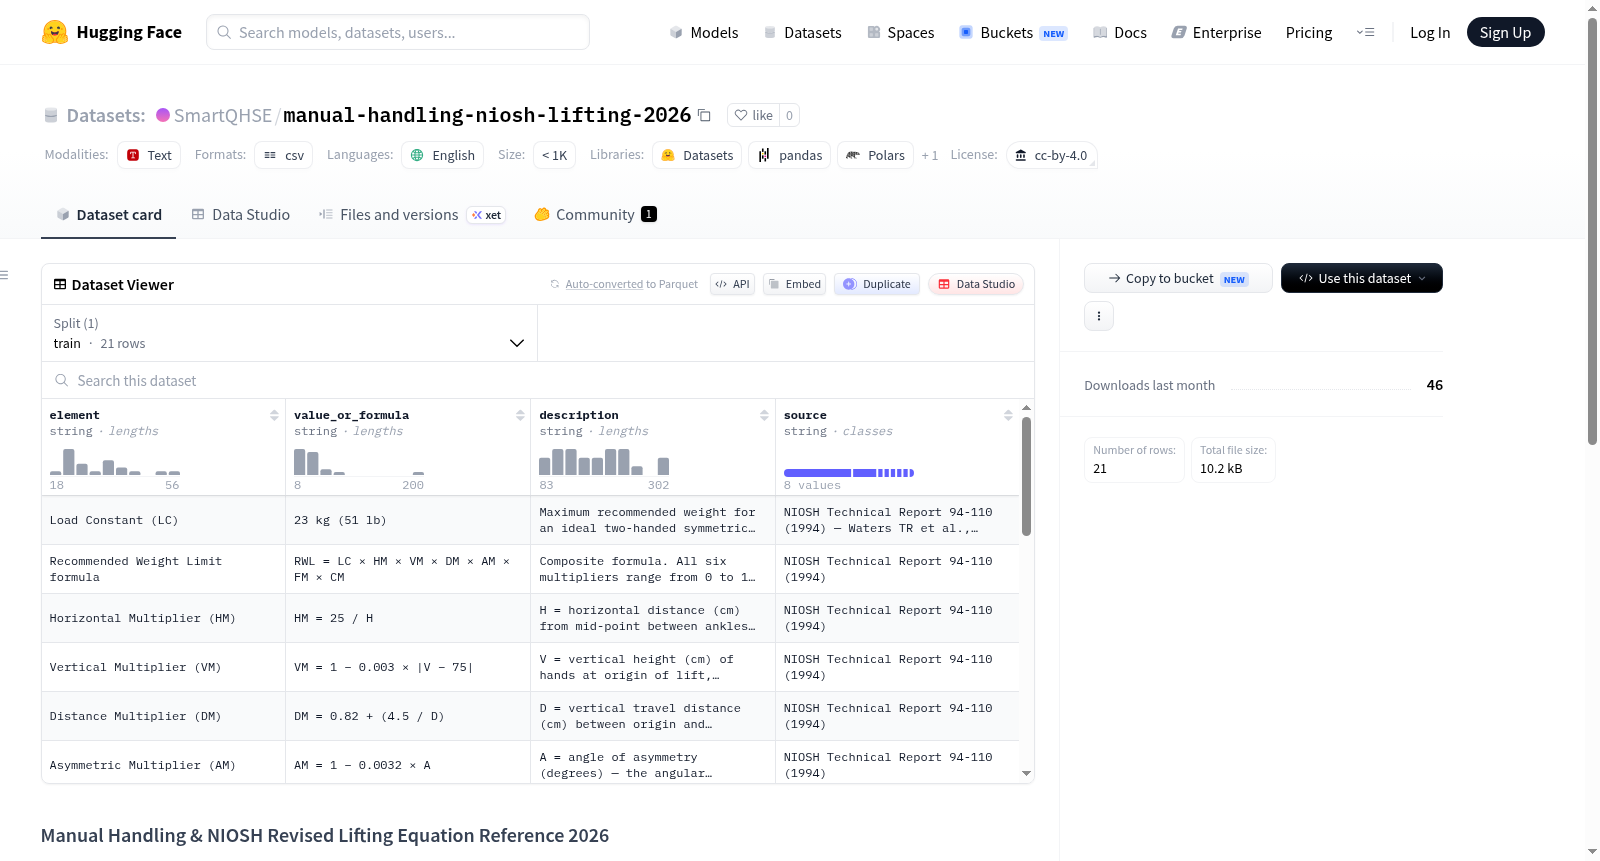Click the Datasets library tag
This screenshot has width=1600, height=861.
(698, 155)
